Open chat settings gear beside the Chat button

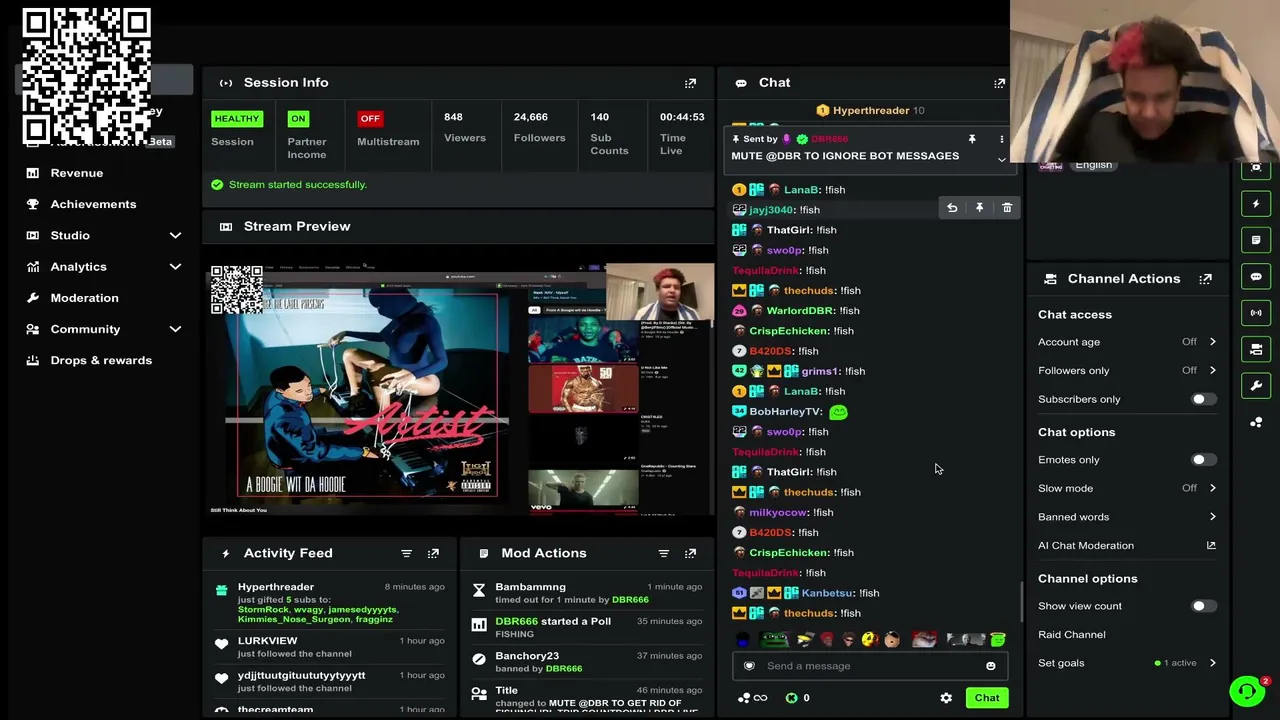point(946,698)
